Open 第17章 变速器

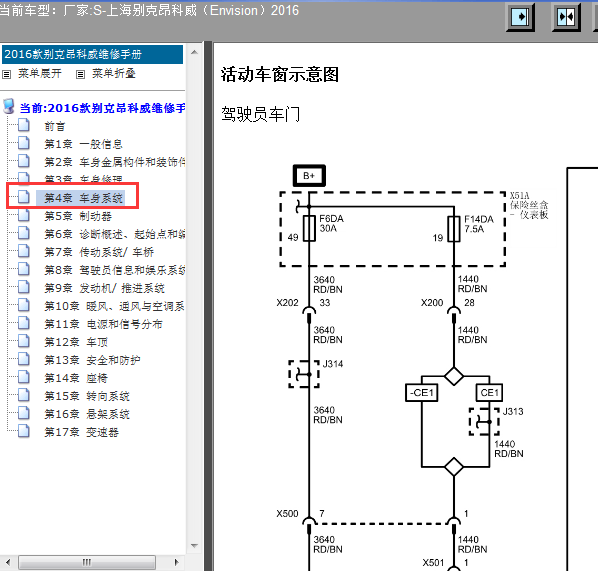click(82, 432)
